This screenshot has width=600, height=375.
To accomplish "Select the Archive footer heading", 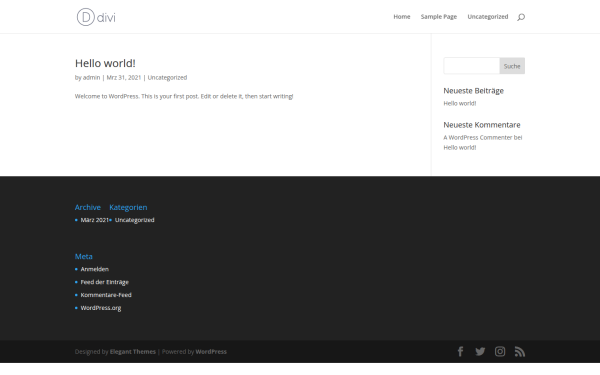I will coord(88,207).
